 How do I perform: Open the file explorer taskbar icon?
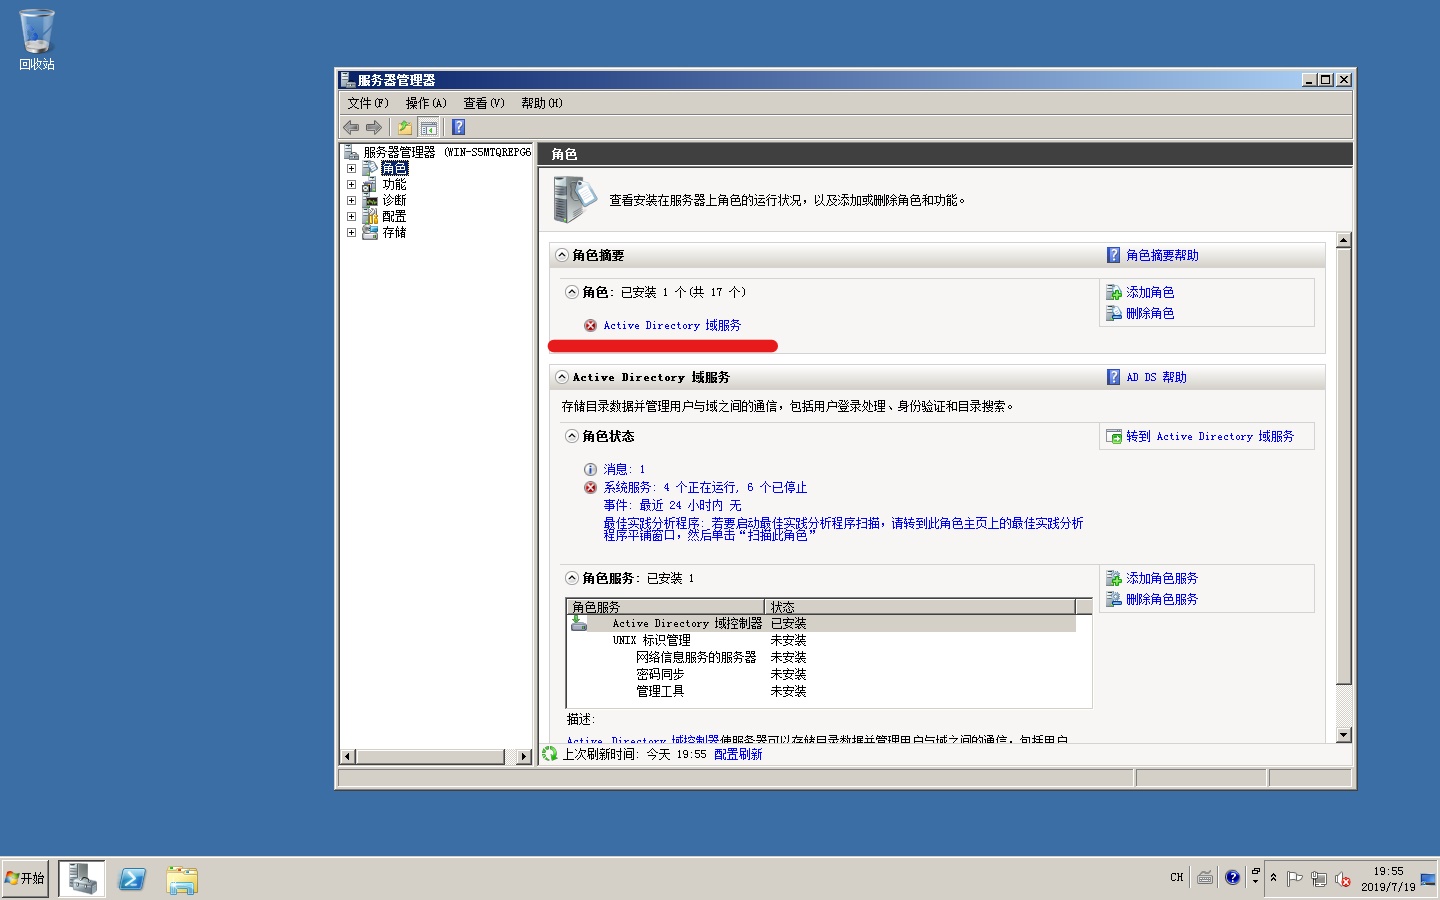click(x=182, y=879)
